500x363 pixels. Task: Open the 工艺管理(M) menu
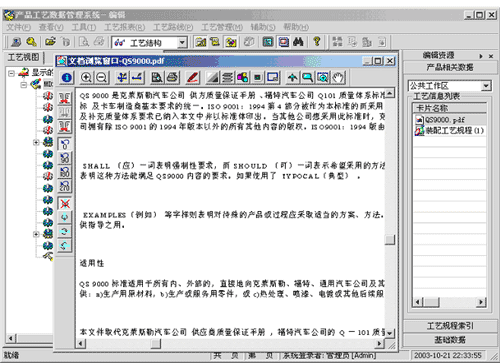(x=222, y=27)
